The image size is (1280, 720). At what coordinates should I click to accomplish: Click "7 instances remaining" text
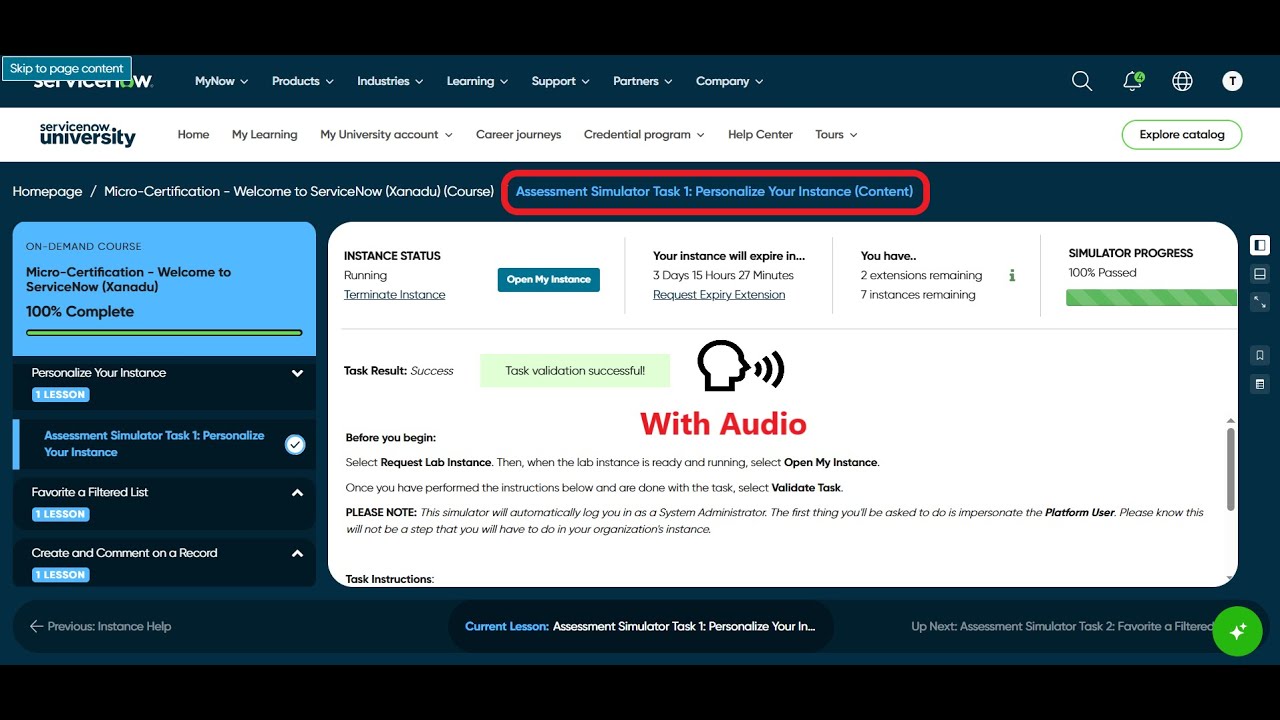tap(918, 294)
